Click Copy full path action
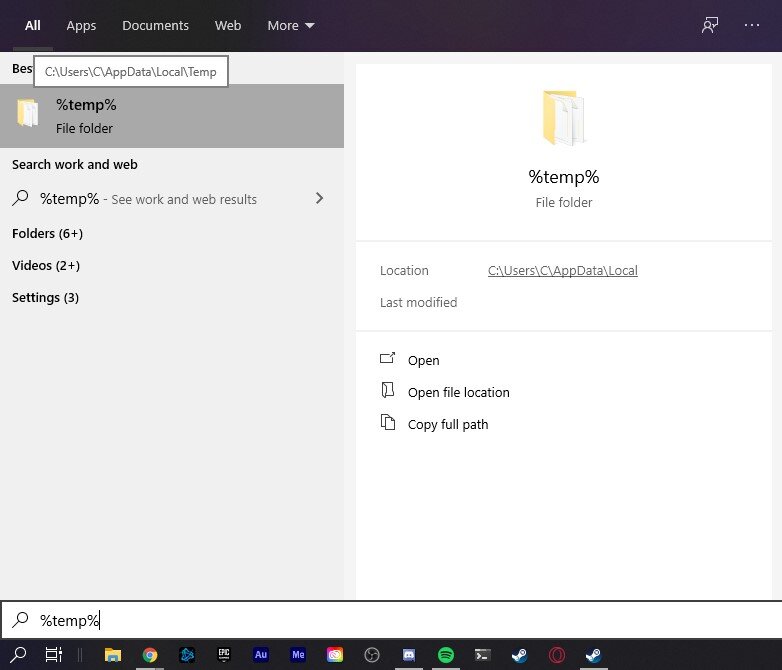The width and height of the screenshot is (782, 670). pyautogui.click(x=448, y=424)
